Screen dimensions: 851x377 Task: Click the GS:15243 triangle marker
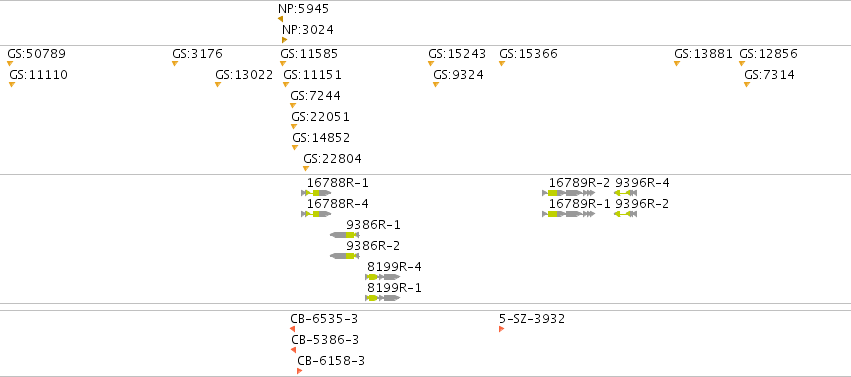pyautogui.click(x=431, y=64)
